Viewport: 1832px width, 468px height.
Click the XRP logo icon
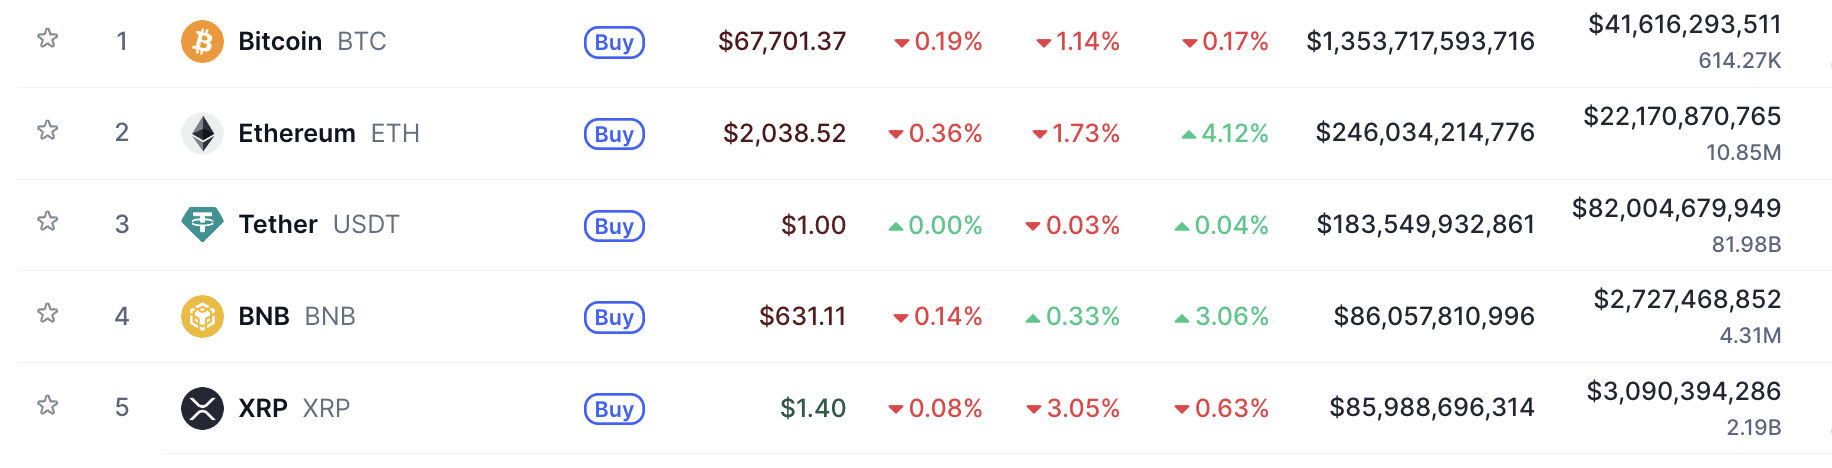coord(202,408)
